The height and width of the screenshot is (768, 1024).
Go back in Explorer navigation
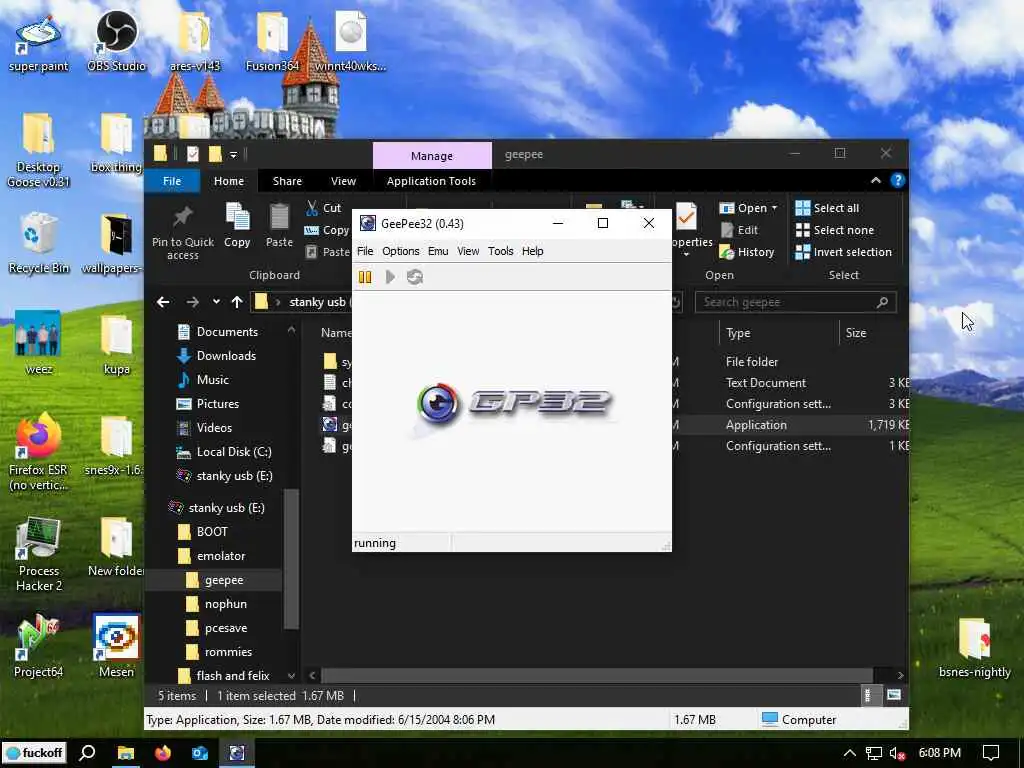tap(163, 302)
